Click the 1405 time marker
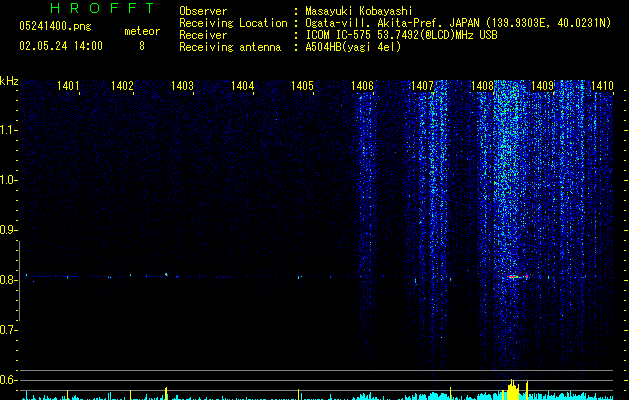This screenshot has height=400, width=629. 302,85
